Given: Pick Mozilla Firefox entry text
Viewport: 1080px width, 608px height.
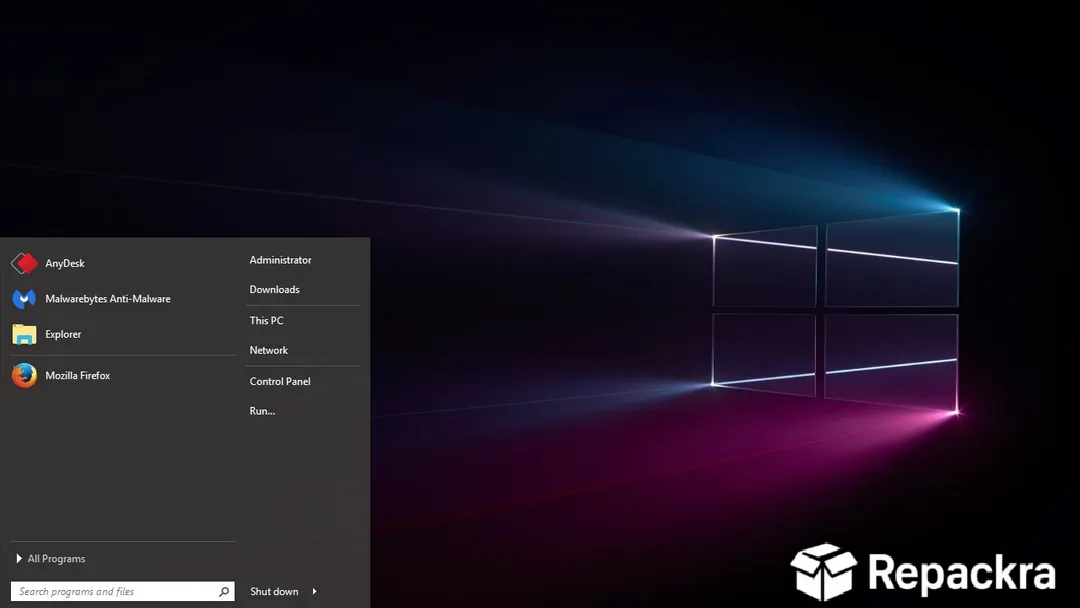Looking at the screenshot, I should click(x=78, y=375).
